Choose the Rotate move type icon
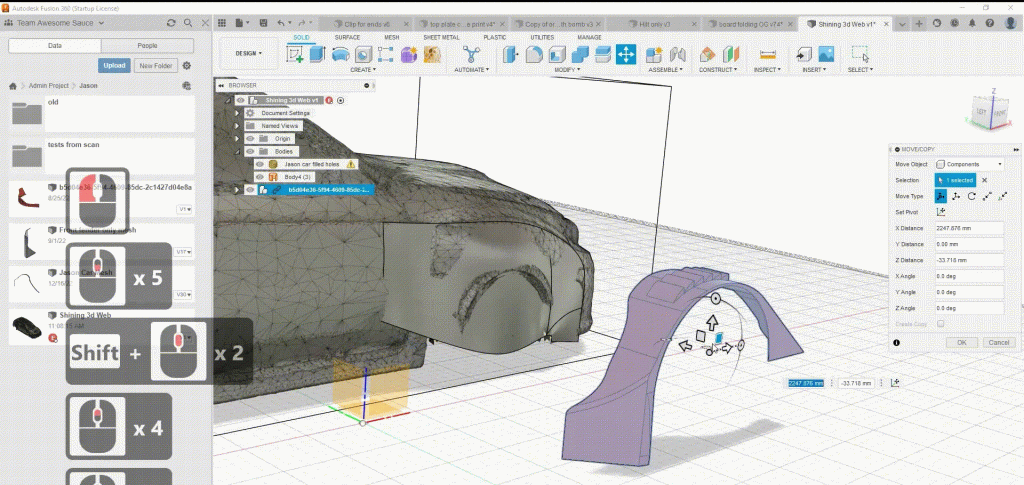This screenshot has width=1024, height=485. [x=971, y=196]
